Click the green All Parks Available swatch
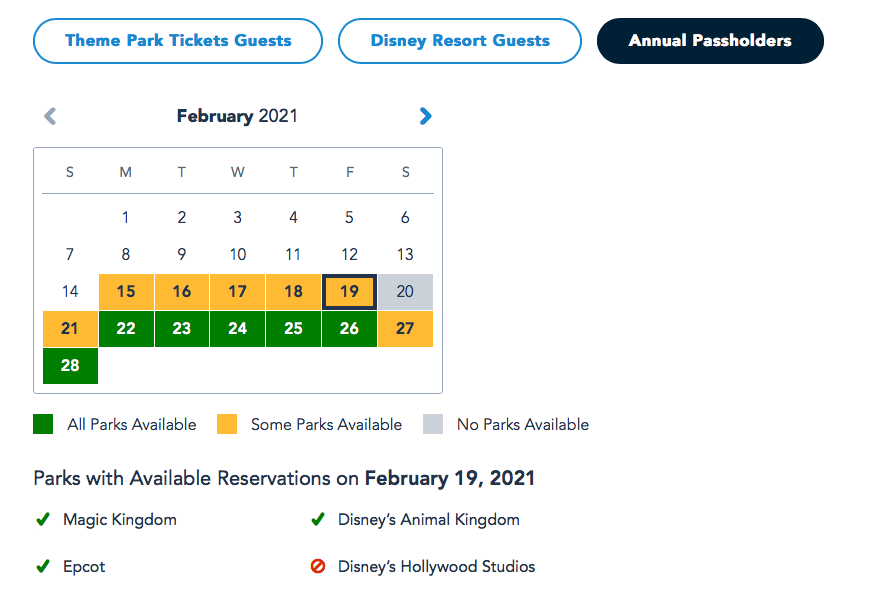877x603 pixels. point(43,424)
